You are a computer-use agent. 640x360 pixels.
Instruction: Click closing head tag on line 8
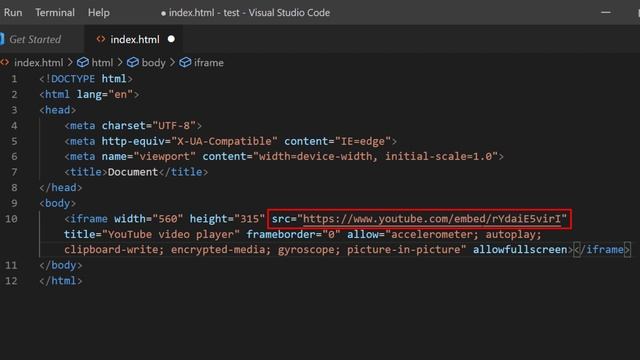tap(61, 187)
